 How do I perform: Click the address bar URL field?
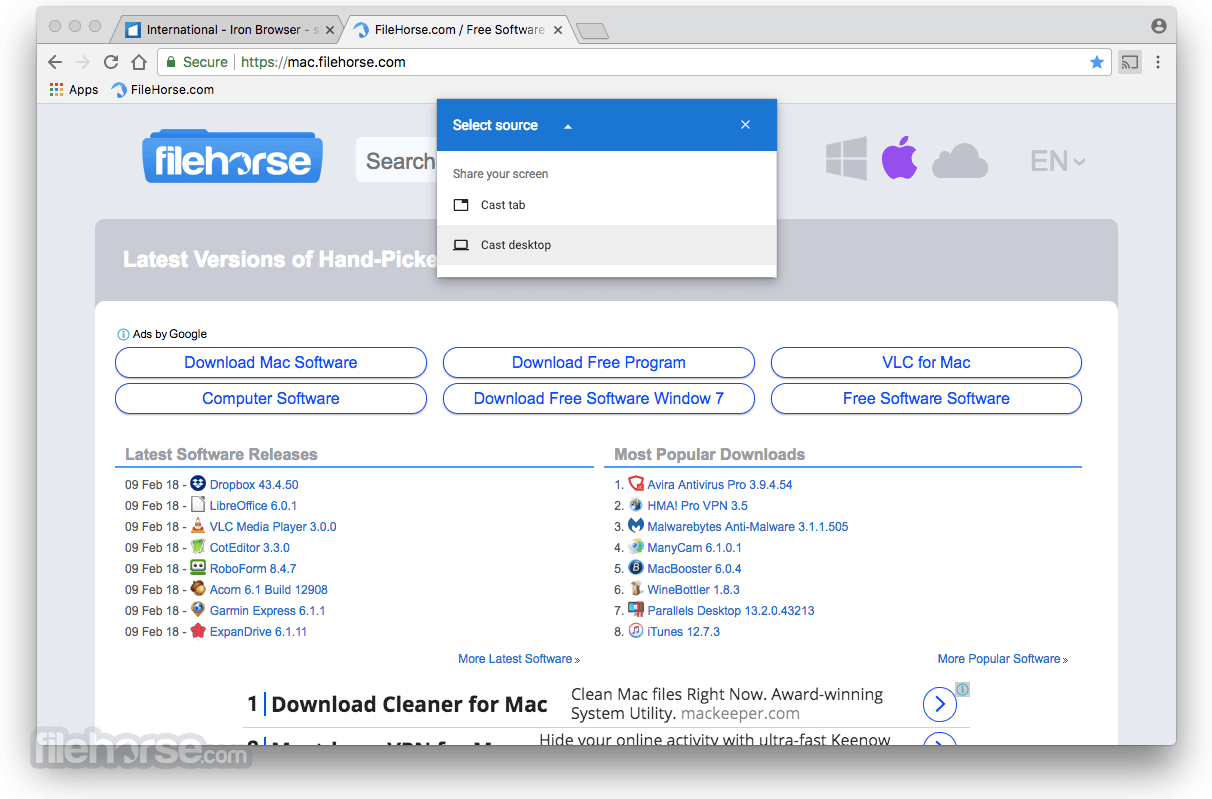[634, 62]
